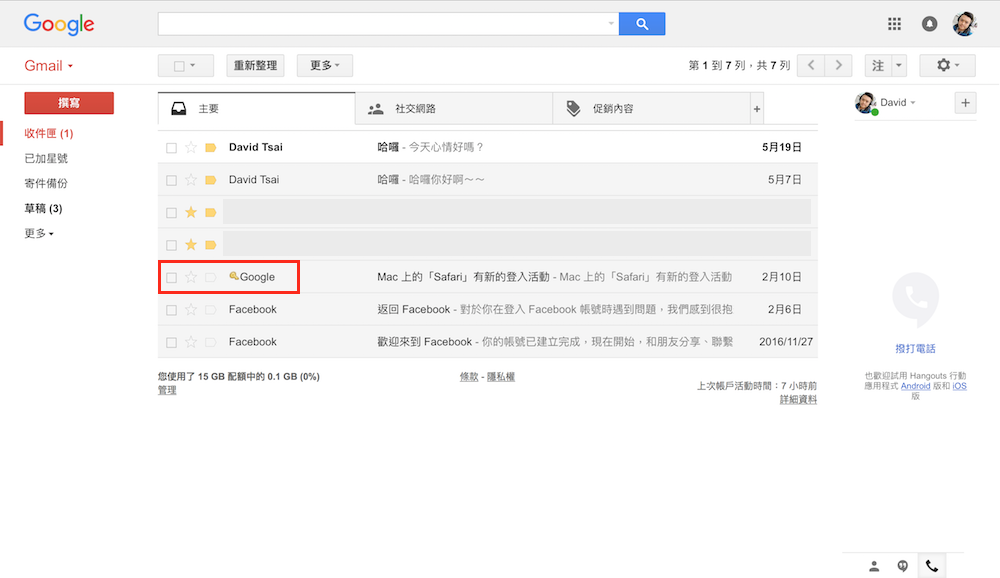This screenshot has height=578, width=1000.
Task: Expand 更多 labels in the sidebar
Action: [39, 233]
